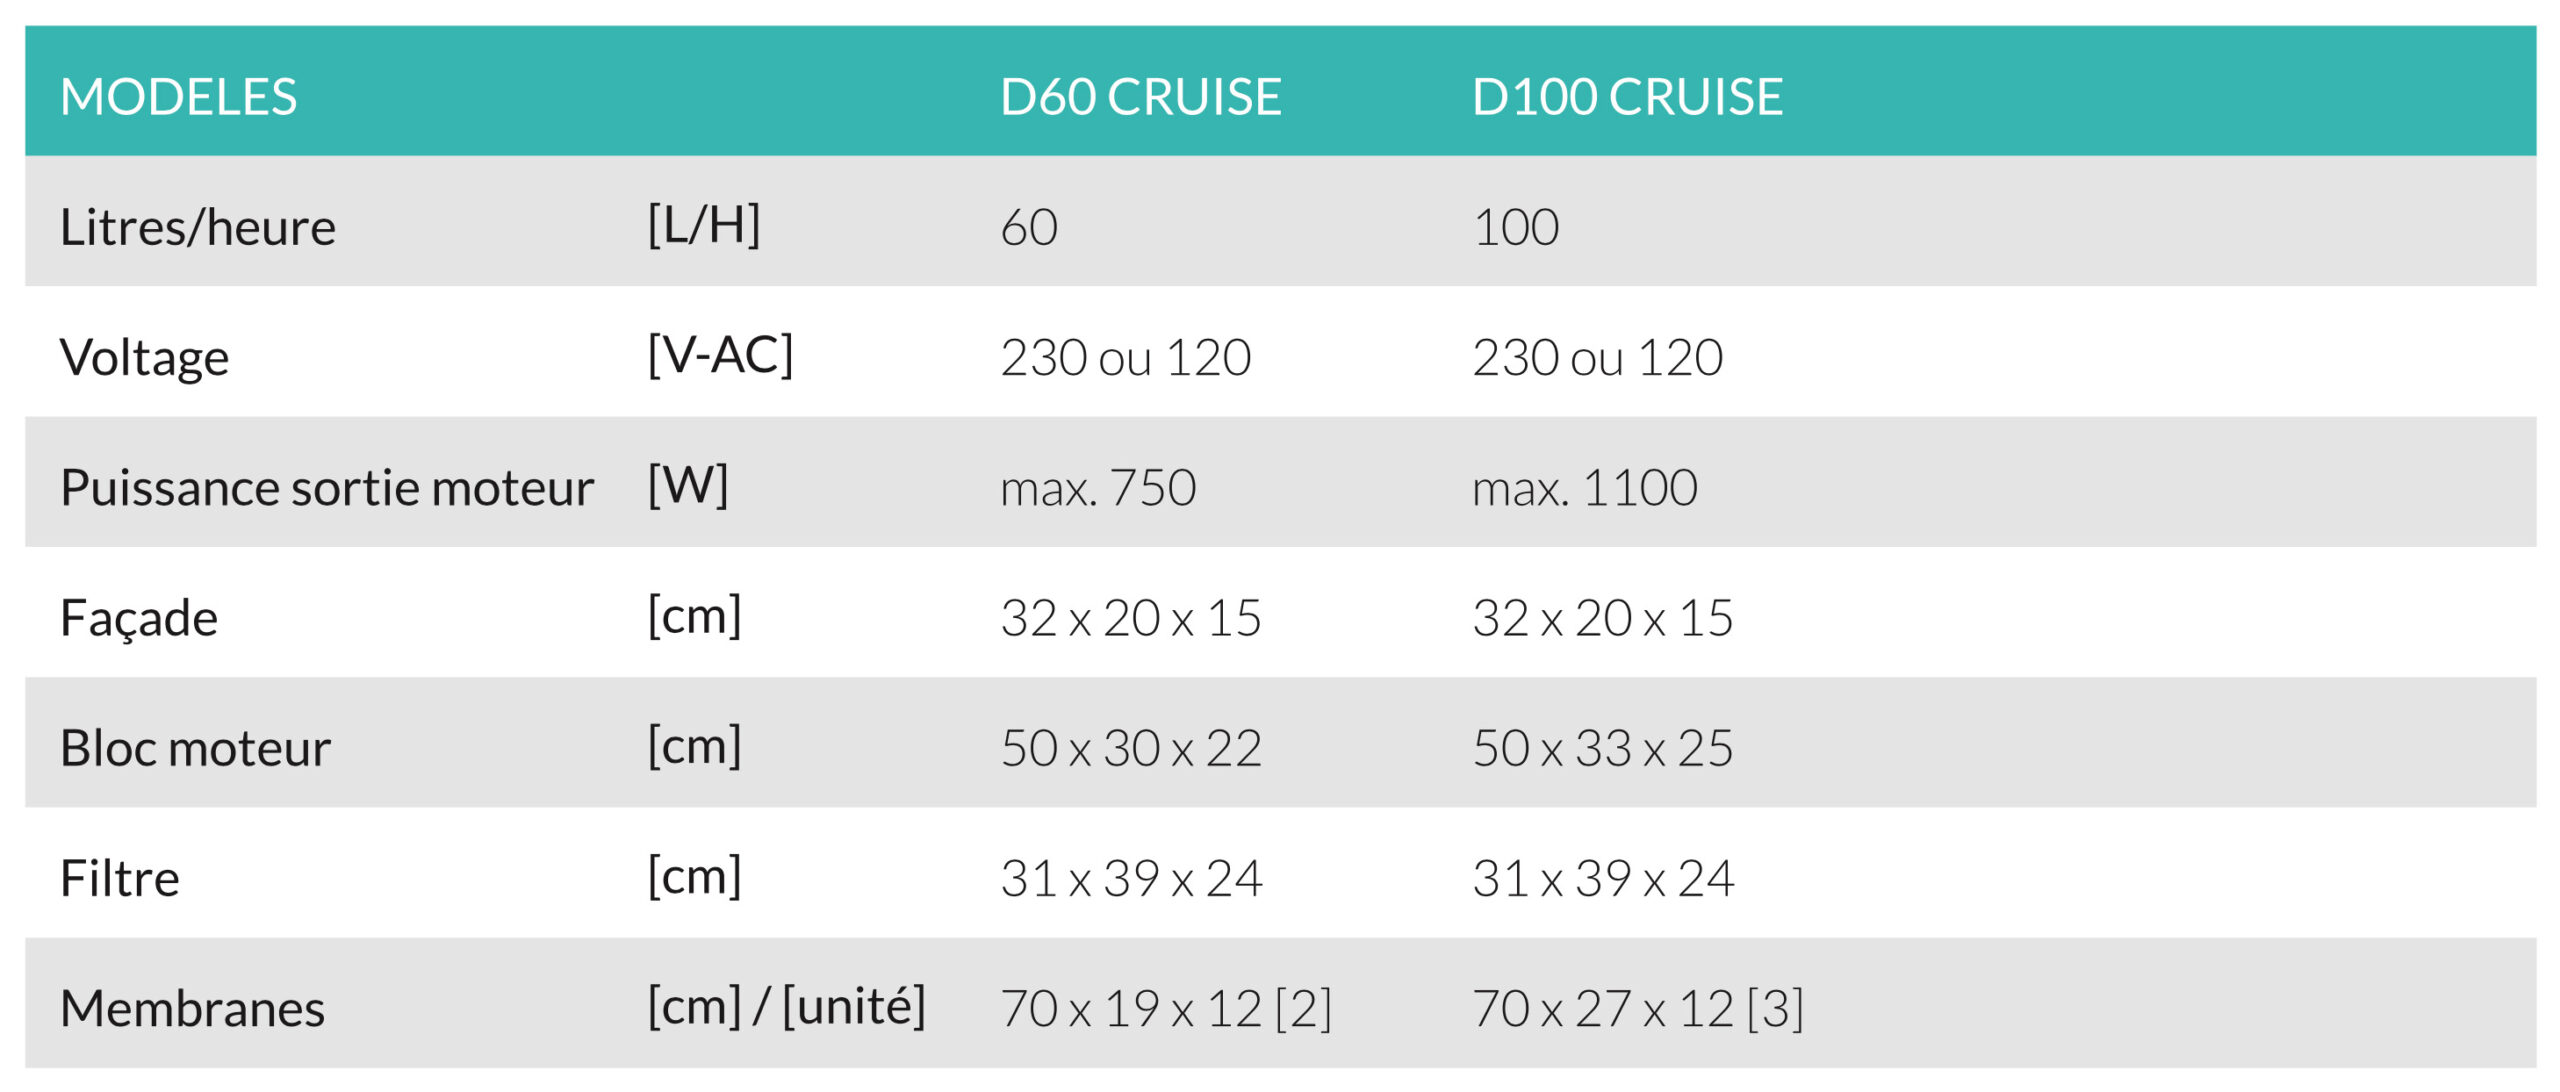Select the 70 x 19 x 12 [2] value
Image resolution: width=2560 pixels, height=1092 pixels.
point(1166,1008)
